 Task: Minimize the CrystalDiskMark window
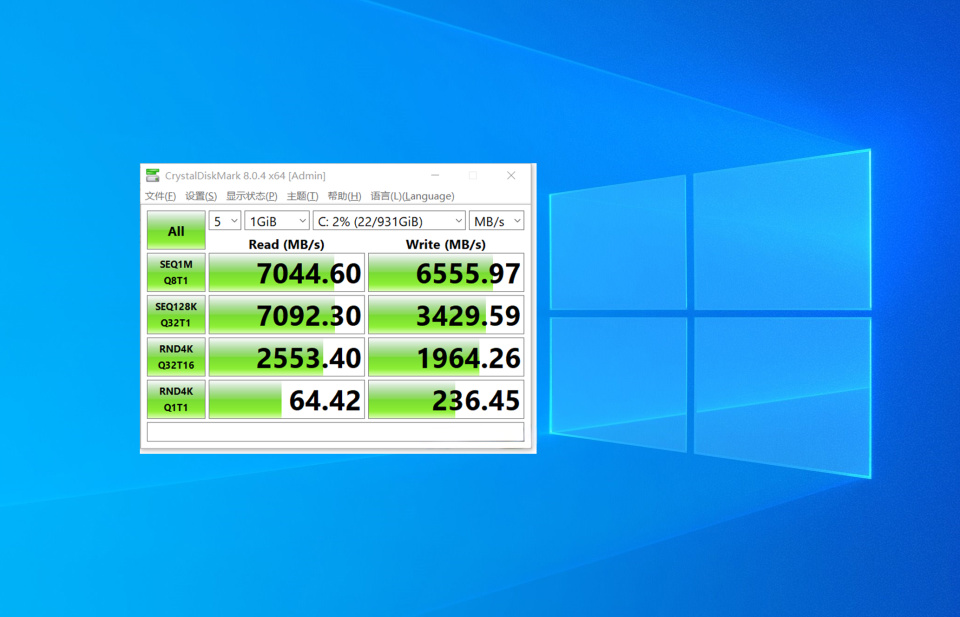pyautogui.click(x=435, y=176)
